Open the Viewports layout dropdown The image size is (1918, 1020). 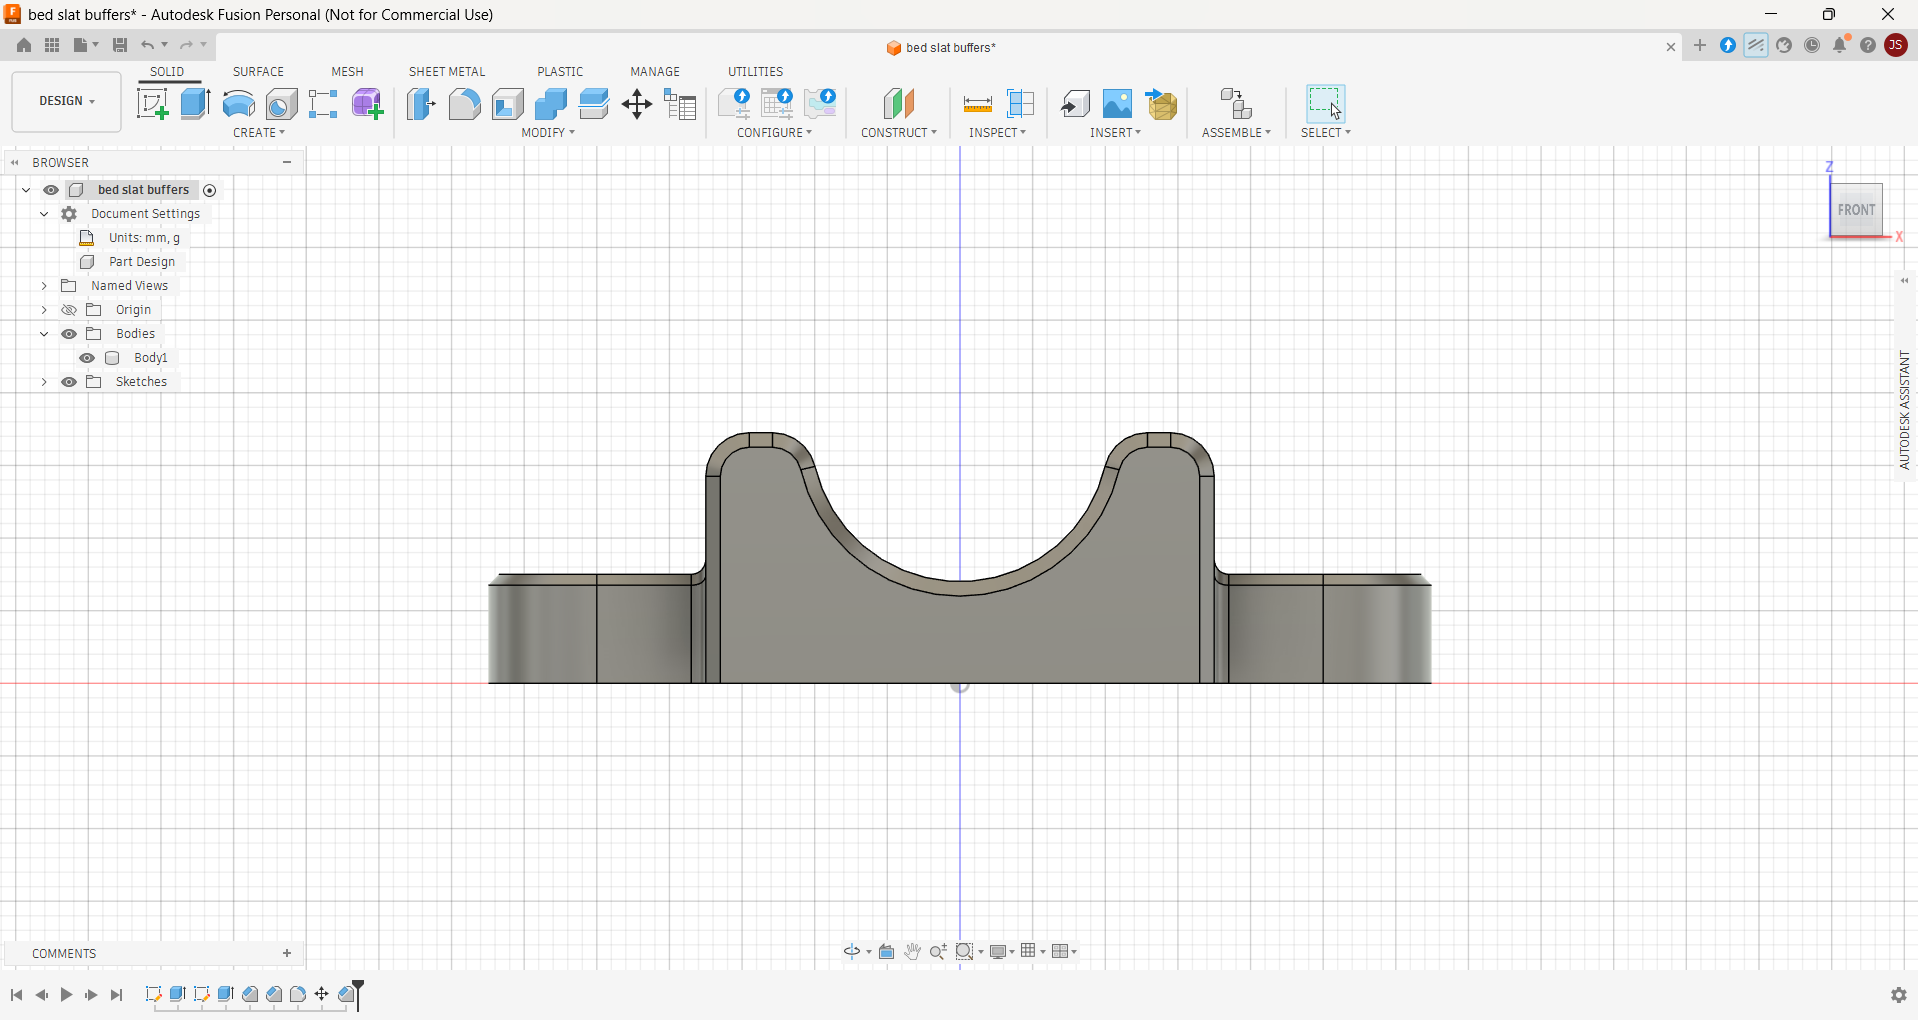(x=1064, y=951)
